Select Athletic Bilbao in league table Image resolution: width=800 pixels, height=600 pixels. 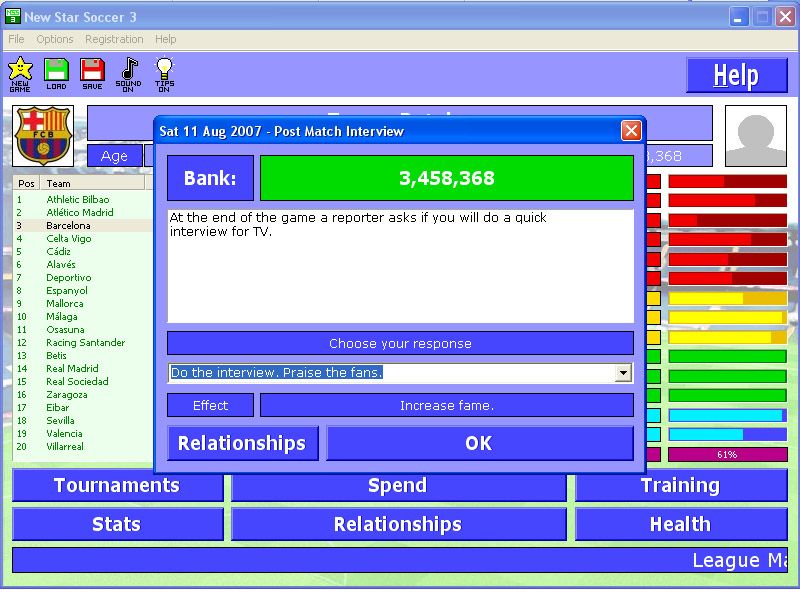click(78, 200)
